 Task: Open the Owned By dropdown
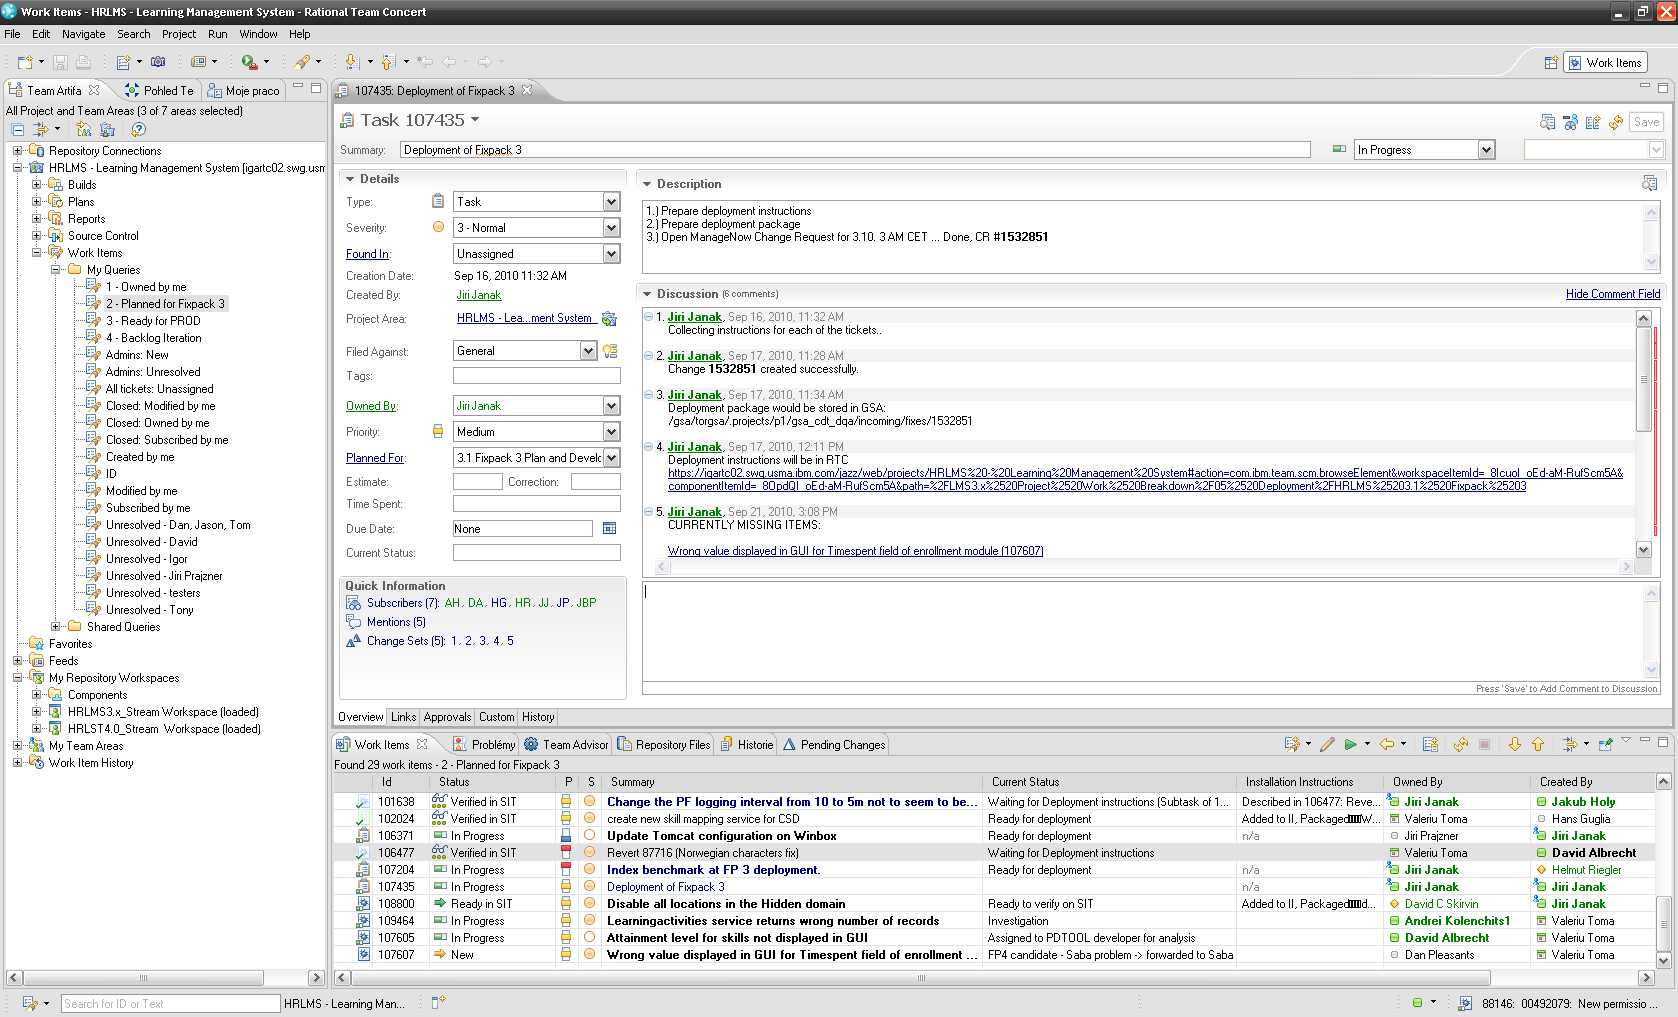coord(611,406)
